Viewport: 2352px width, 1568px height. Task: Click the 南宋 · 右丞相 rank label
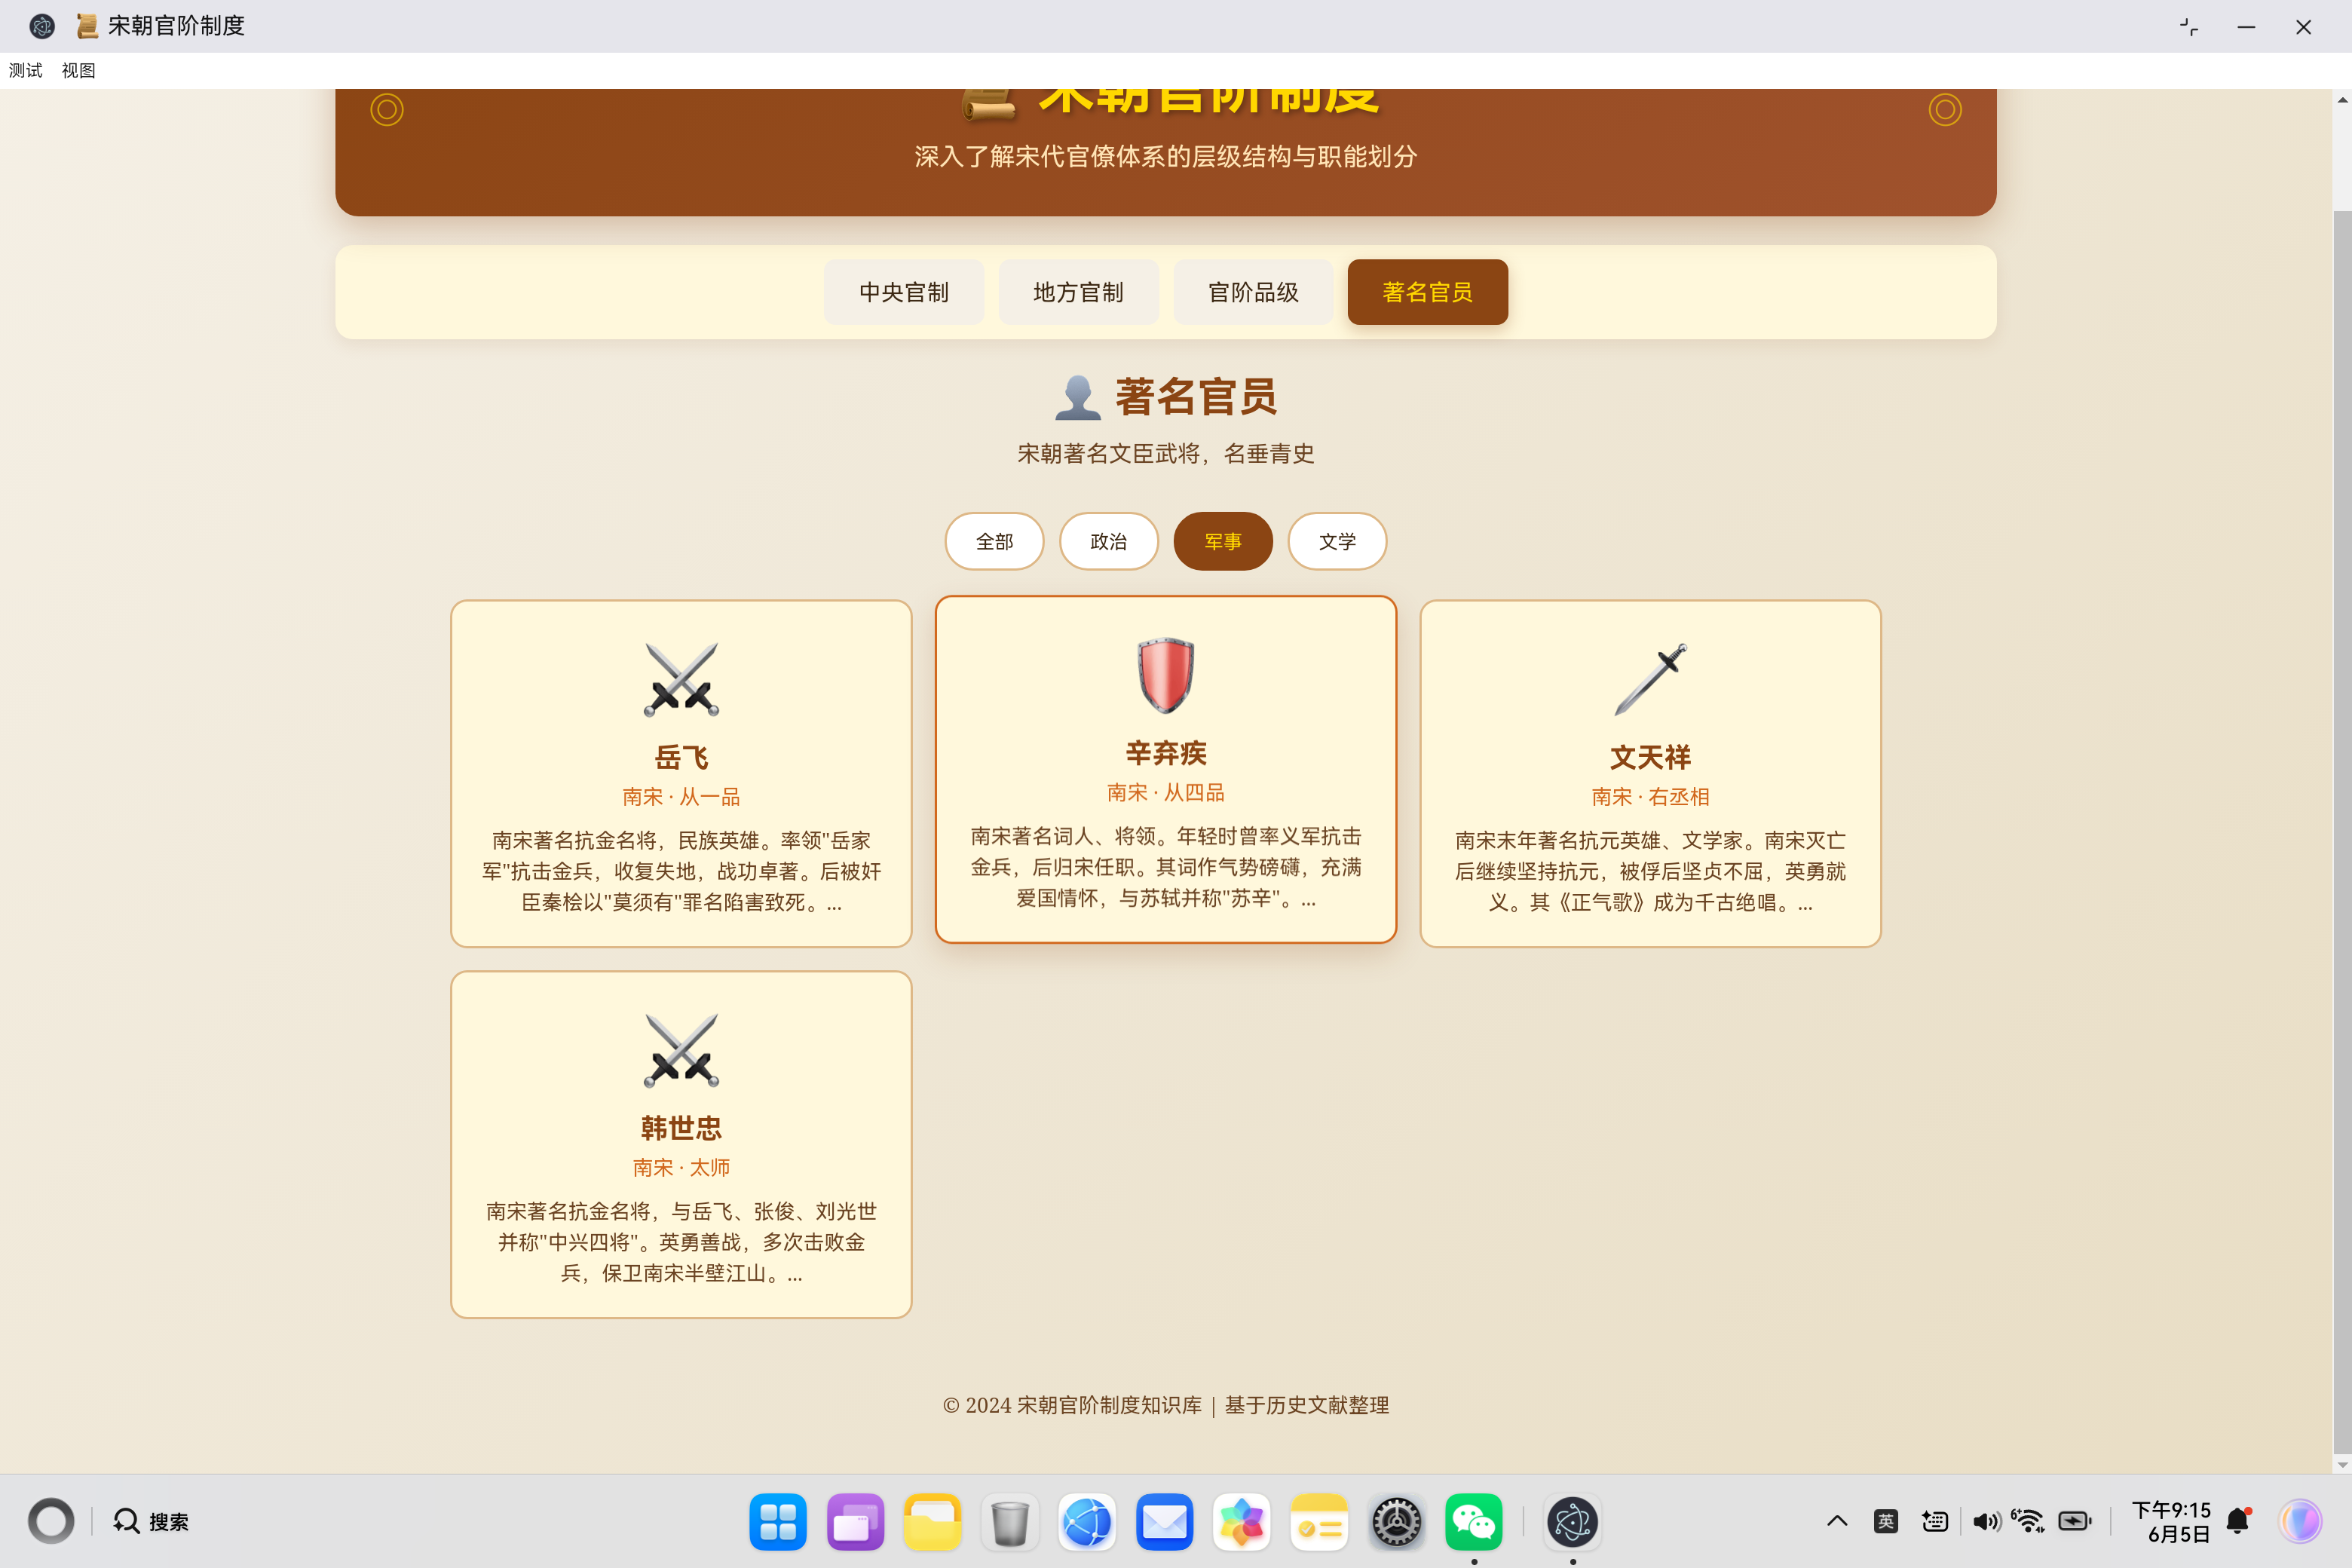coord(1650,797)
